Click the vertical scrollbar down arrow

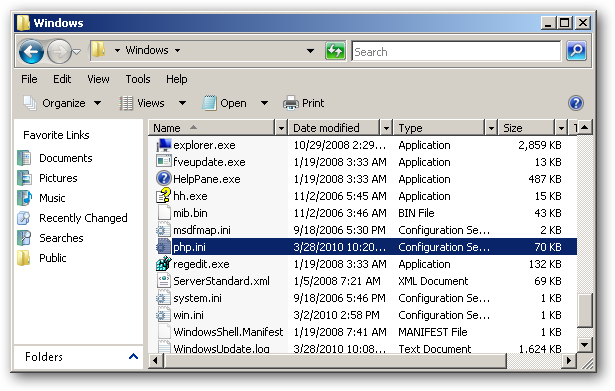[584, 345]
